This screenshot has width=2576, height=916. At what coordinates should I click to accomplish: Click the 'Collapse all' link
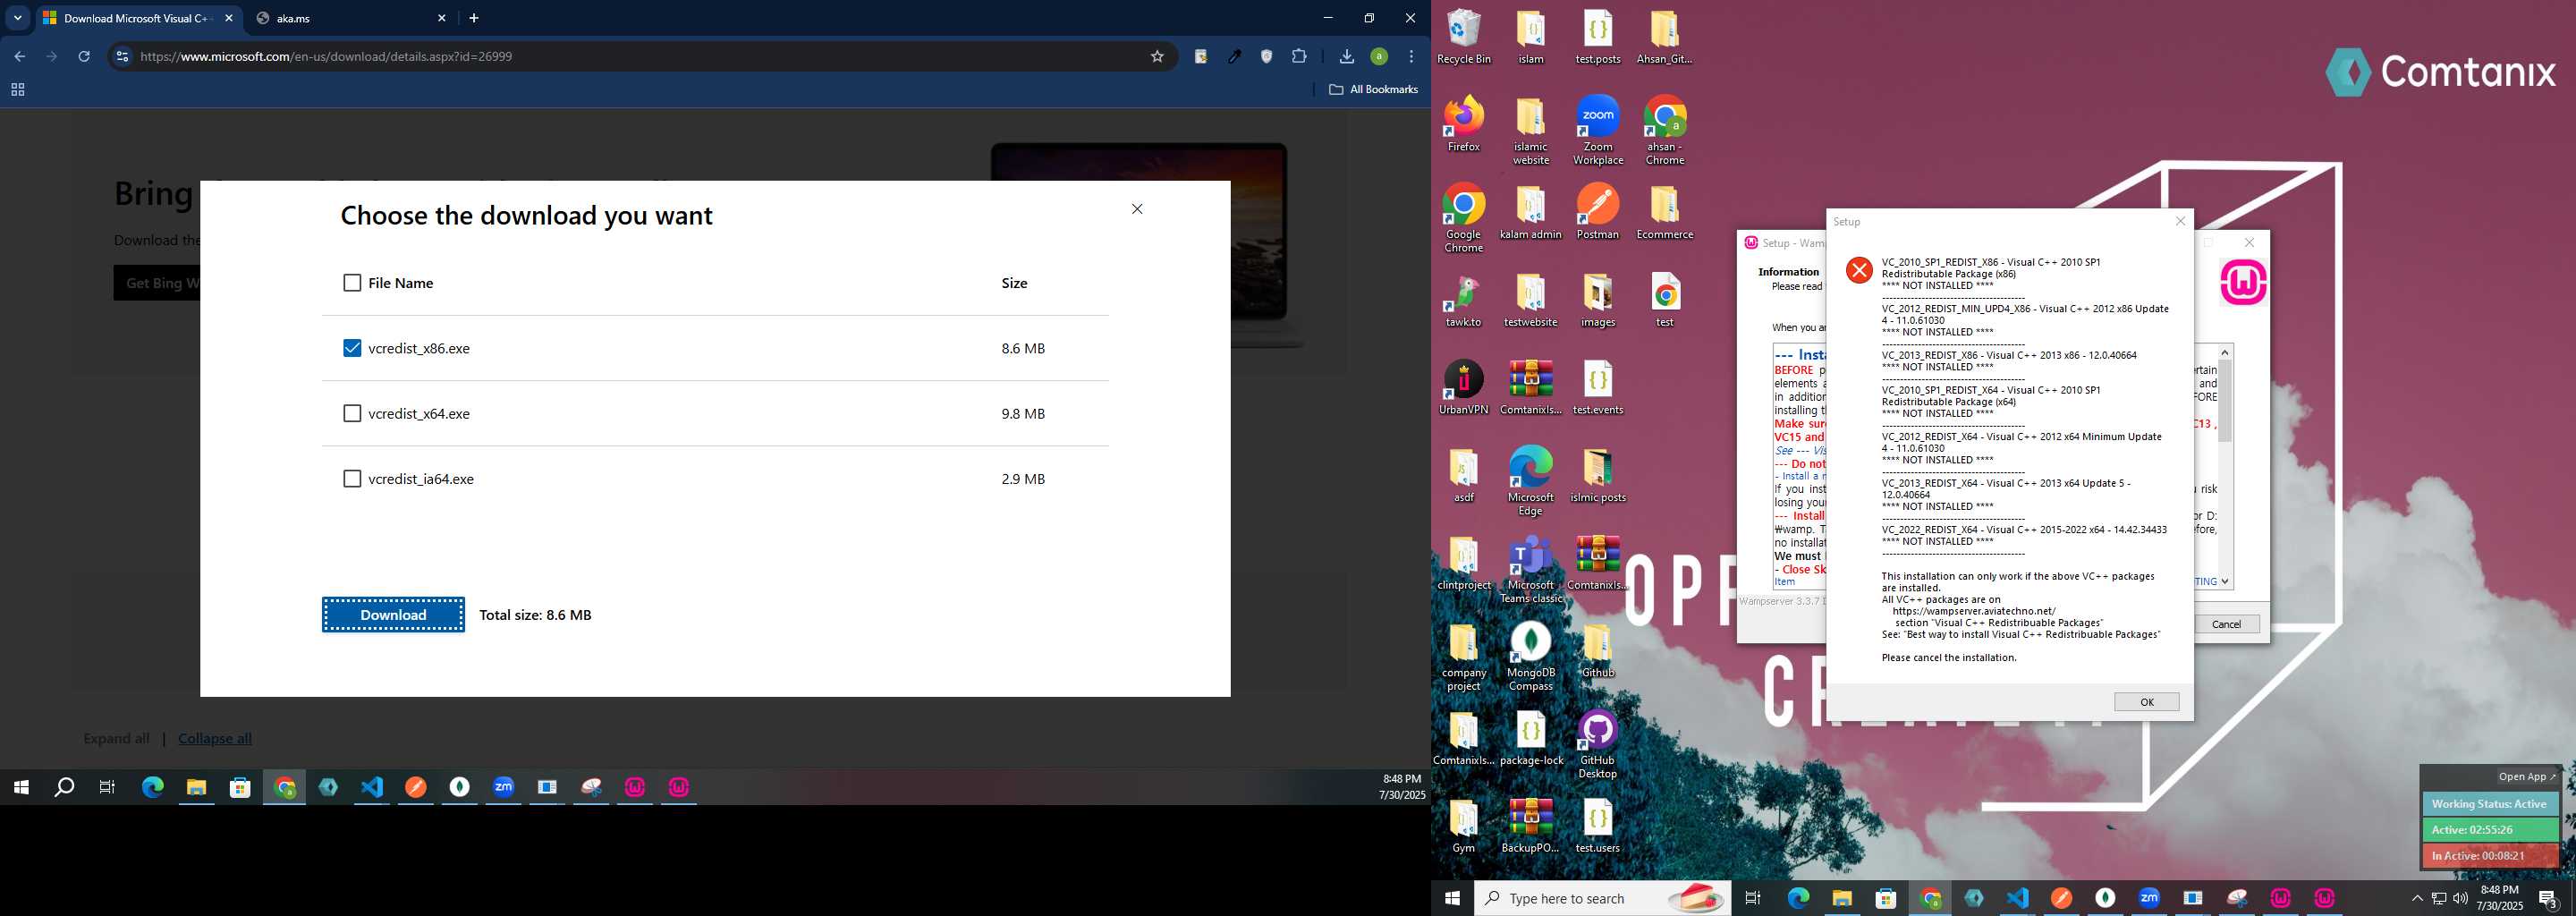pos(215,738)
